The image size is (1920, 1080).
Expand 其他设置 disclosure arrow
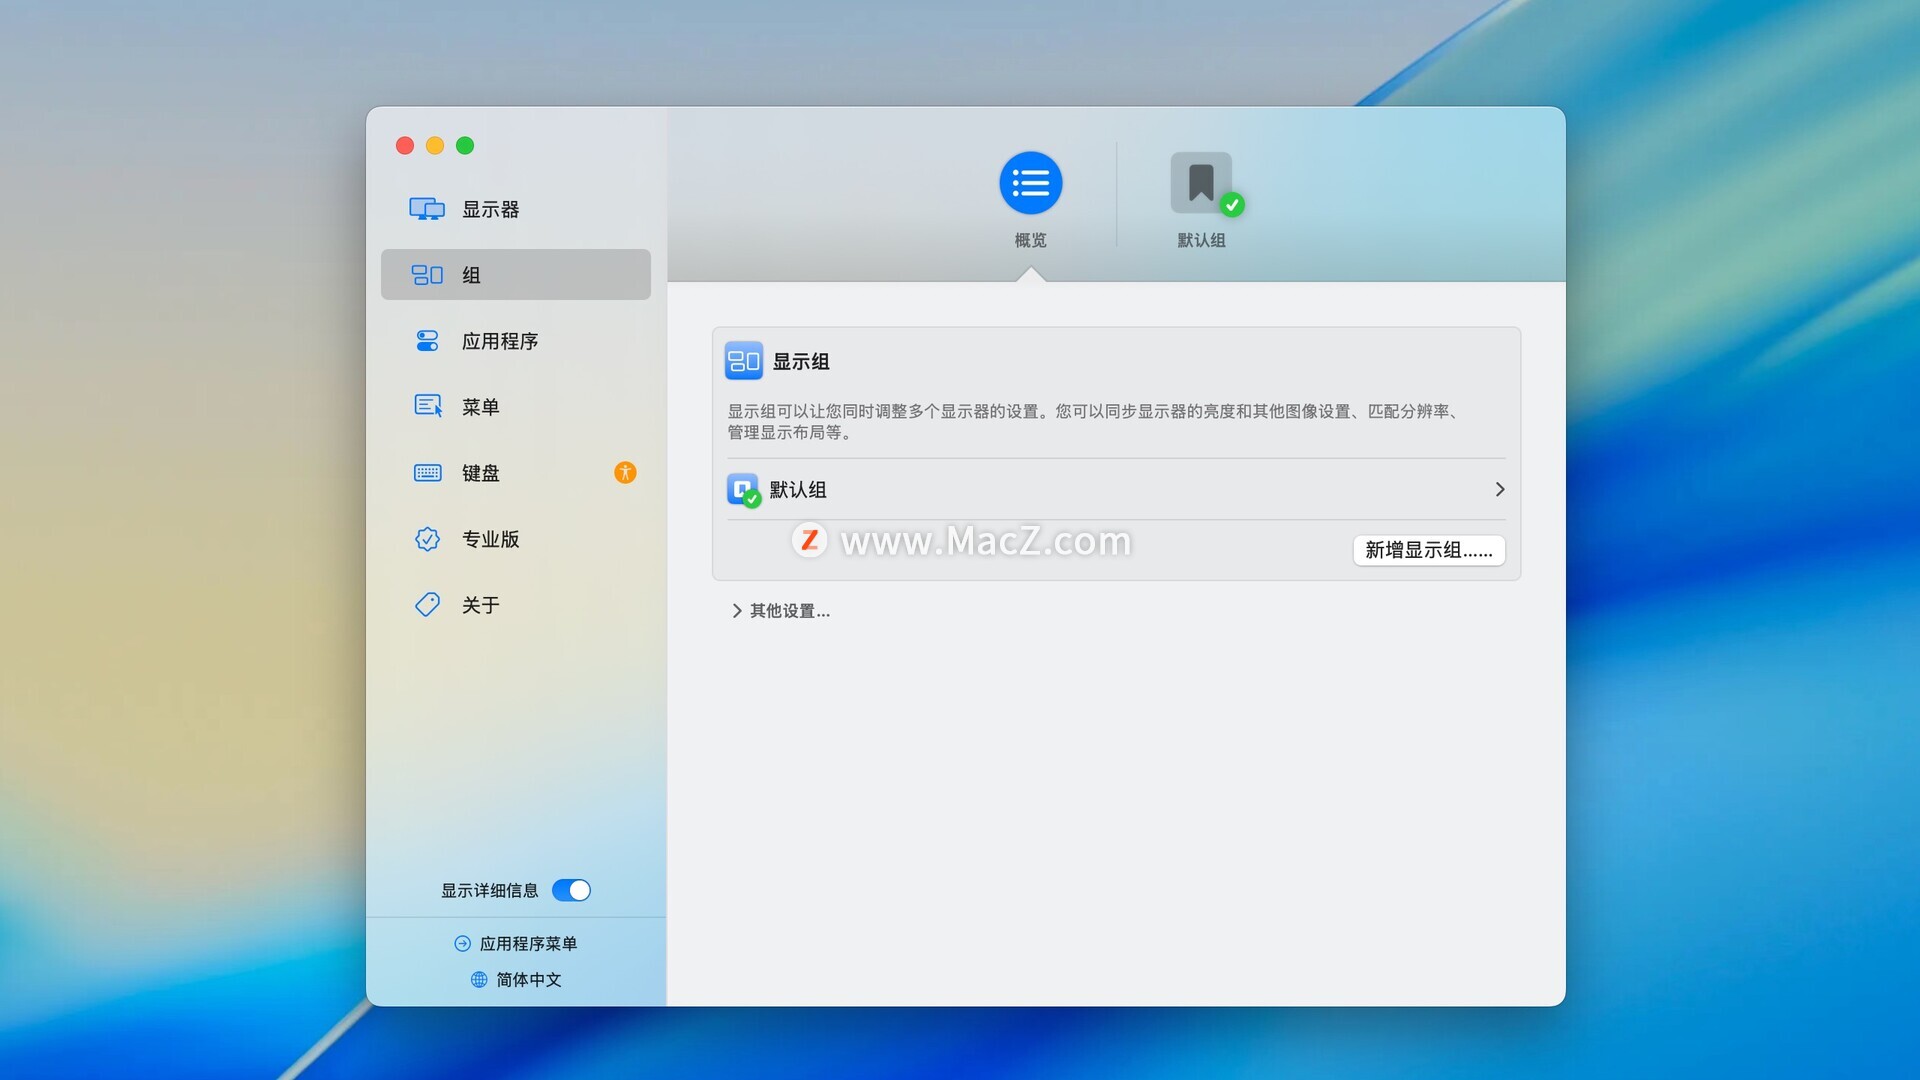point(737,611)
